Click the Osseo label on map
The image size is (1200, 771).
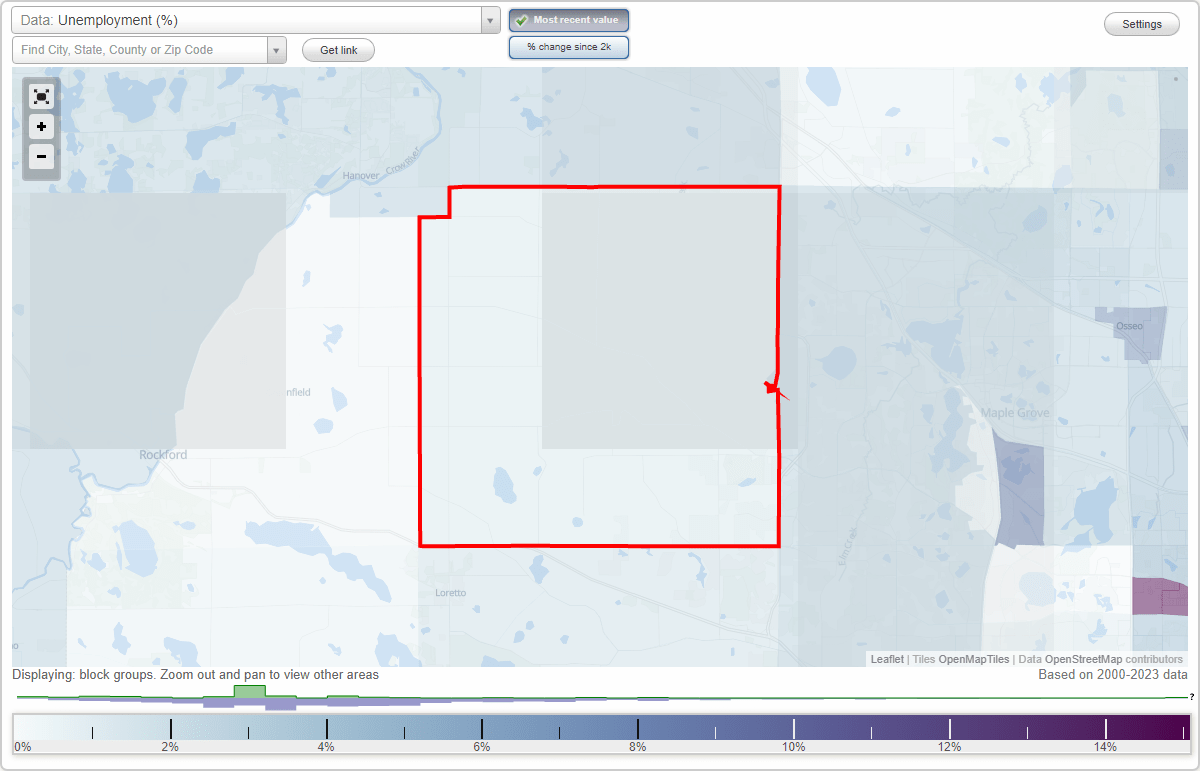point(1129,326)
